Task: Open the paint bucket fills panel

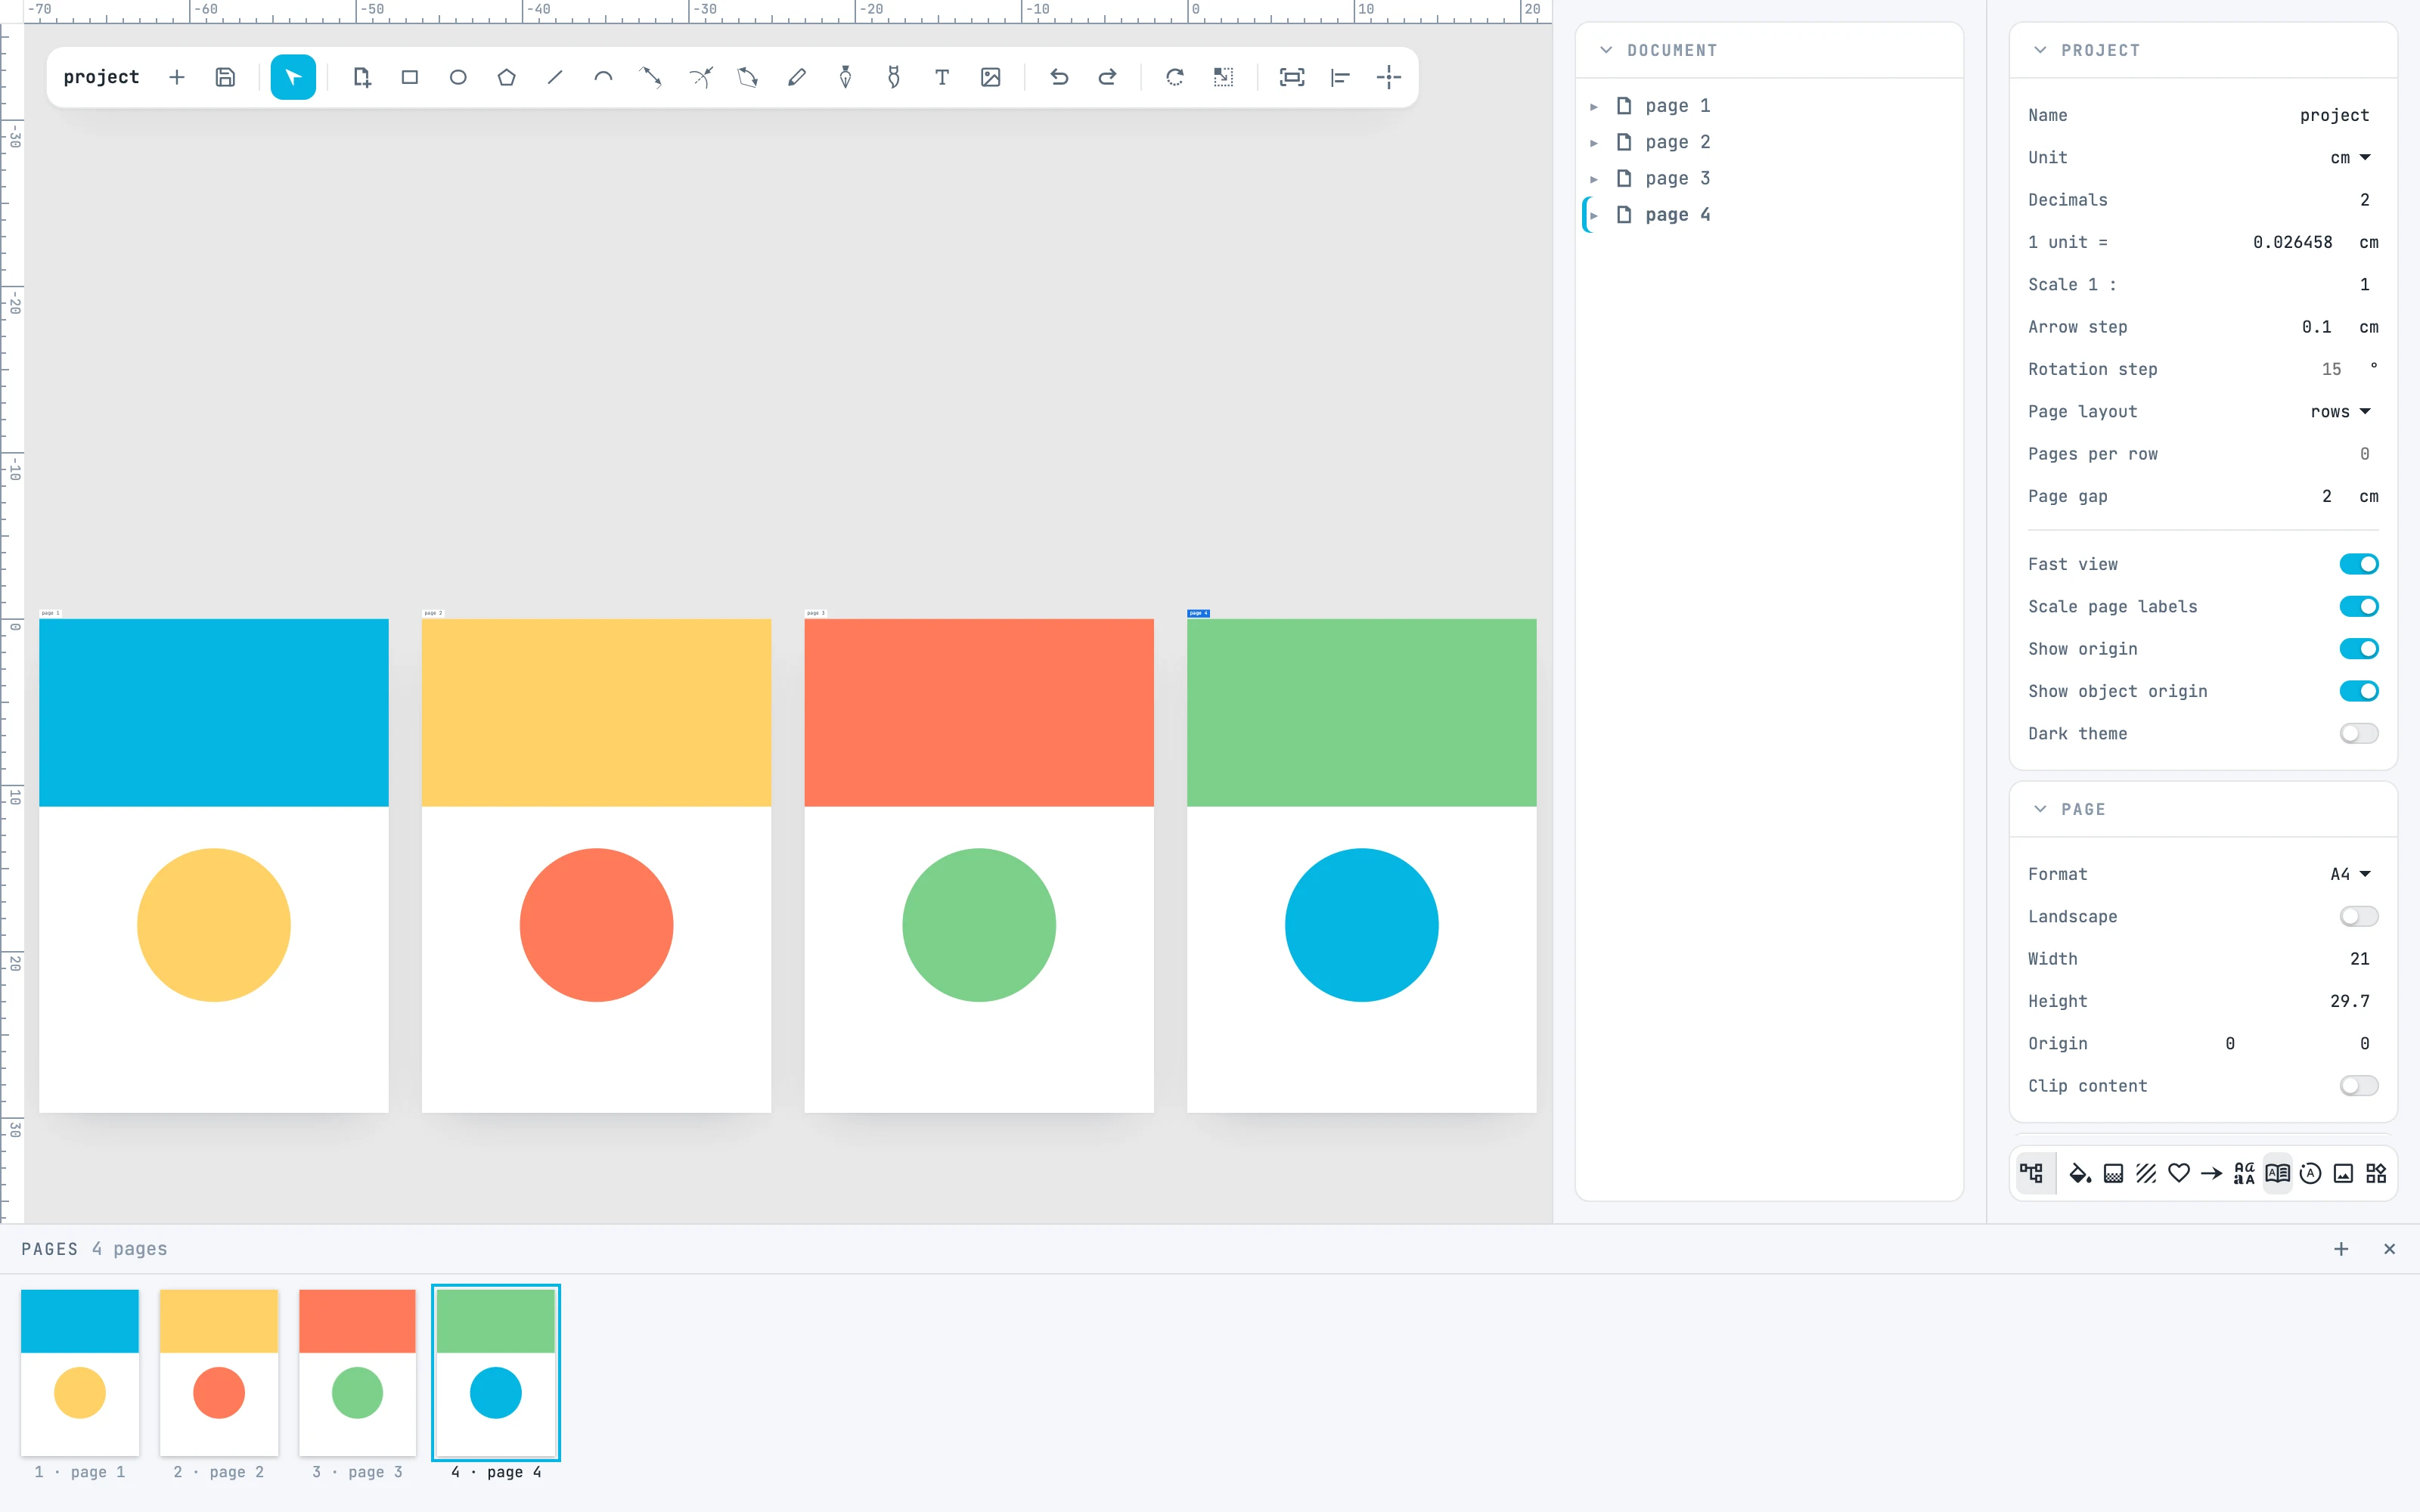Action: [2080, 1173]
